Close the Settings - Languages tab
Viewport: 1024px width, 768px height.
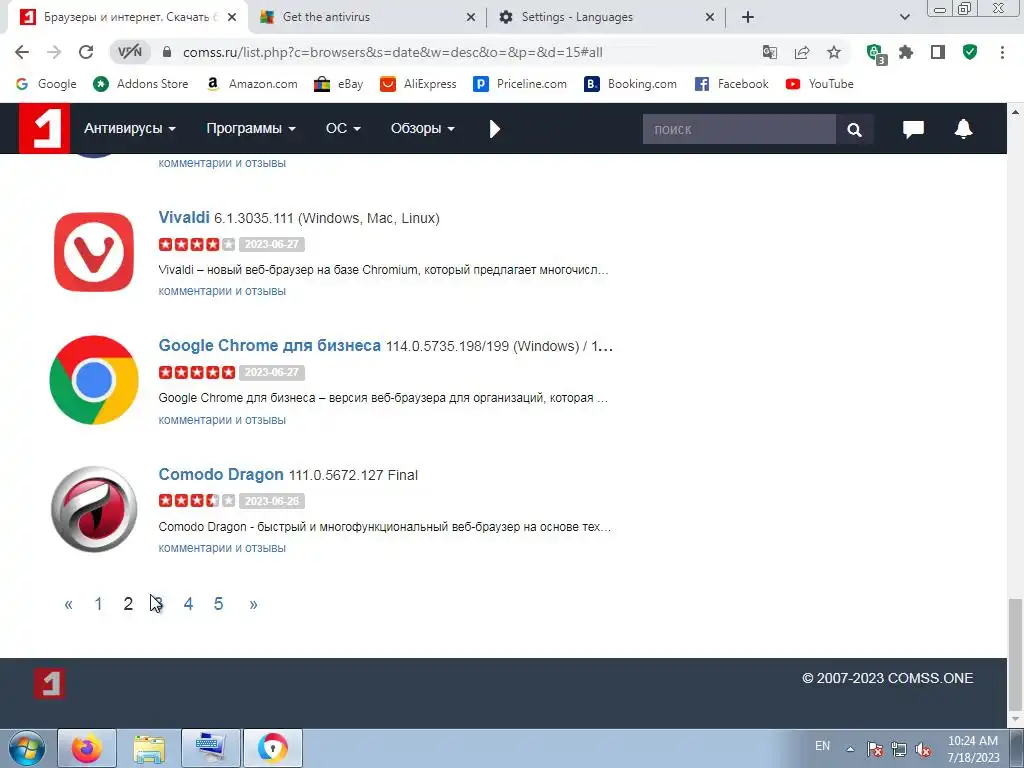point(710,18)
